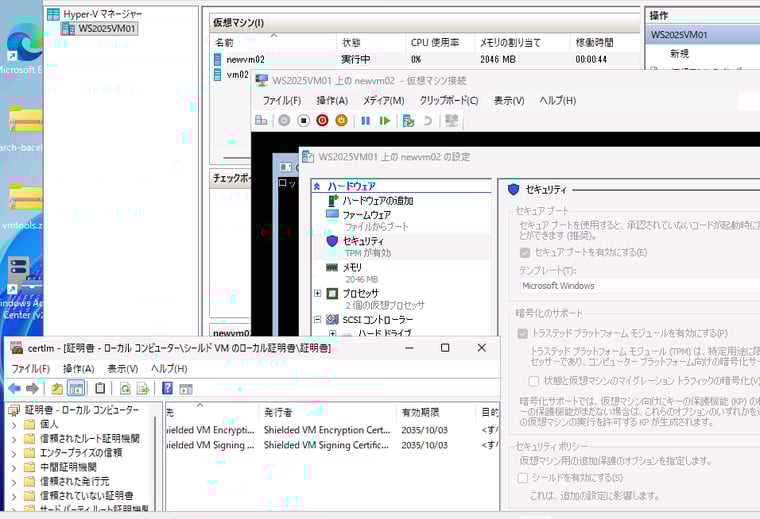This screenshot has width=760, height=519.
Task: Expand 信頼されたルート証明機関 folder
Action: (14, 440)
